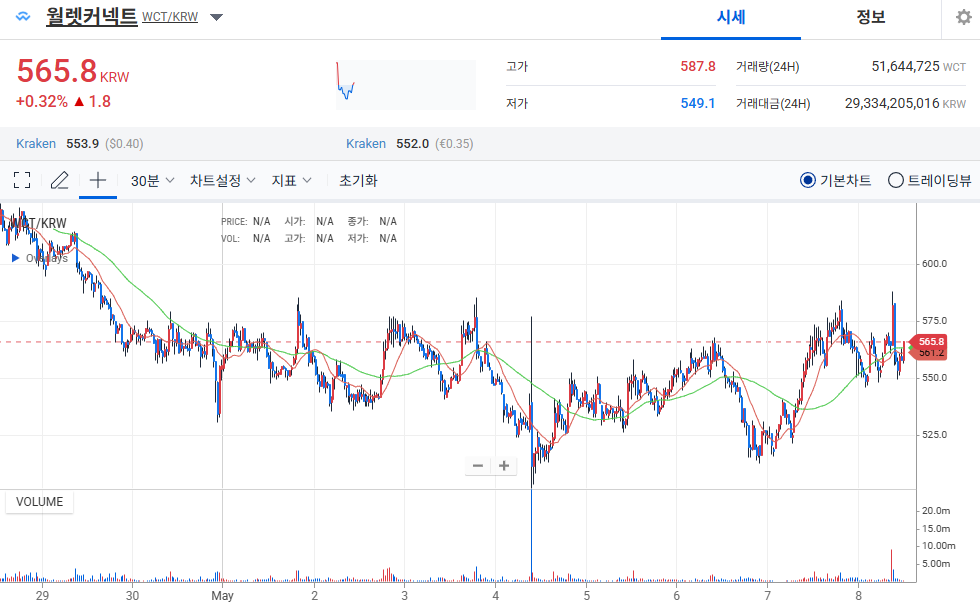Viewport: 980px width, 611px height.
Task: Click the 24H amount 29,334,205,016 KRW
Action: 905,103
